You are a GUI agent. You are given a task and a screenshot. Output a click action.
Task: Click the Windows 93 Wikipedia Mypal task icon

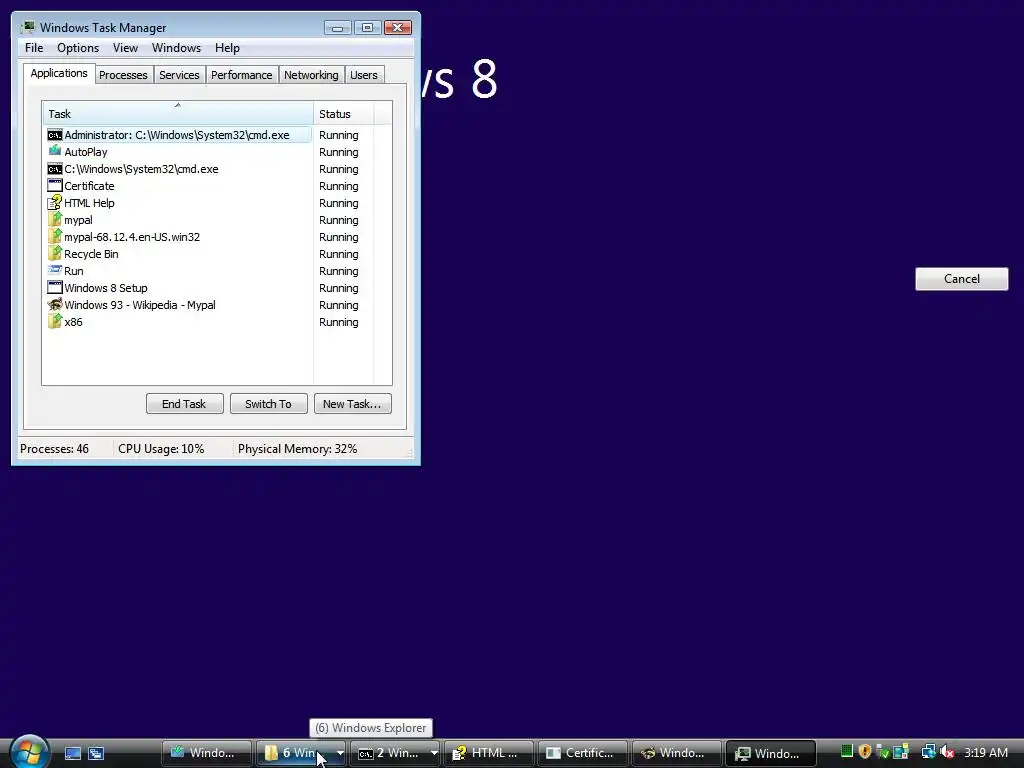(55, 305)
